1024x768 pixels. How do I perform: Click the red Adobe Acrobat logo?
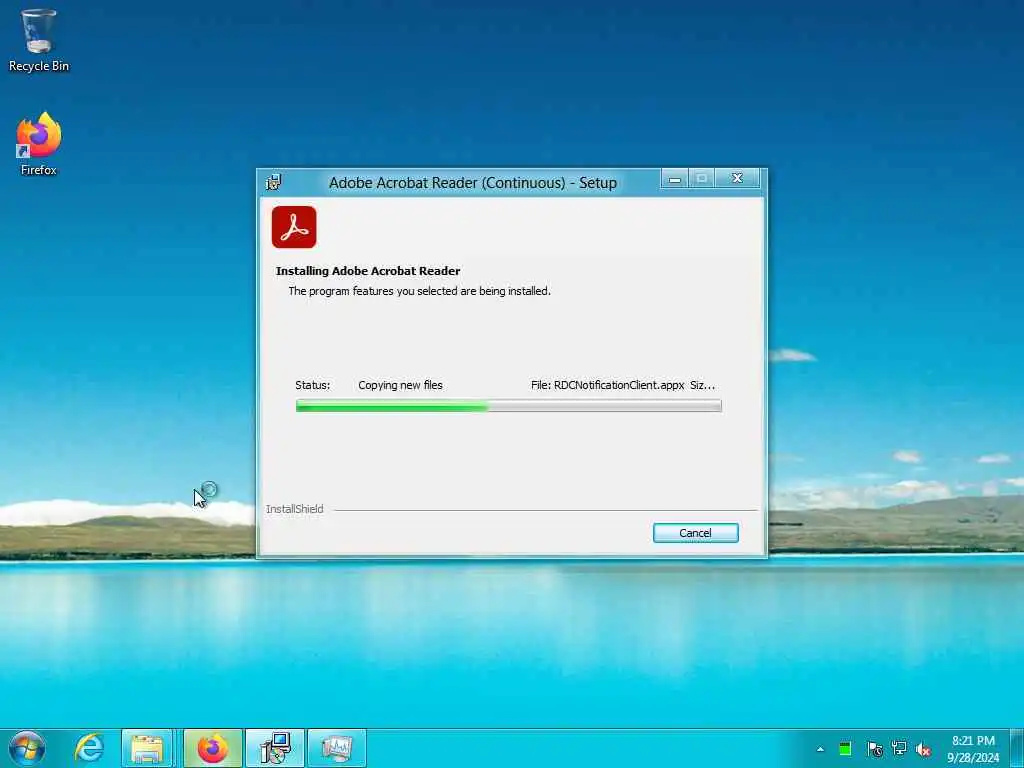(x=294, y=227)
